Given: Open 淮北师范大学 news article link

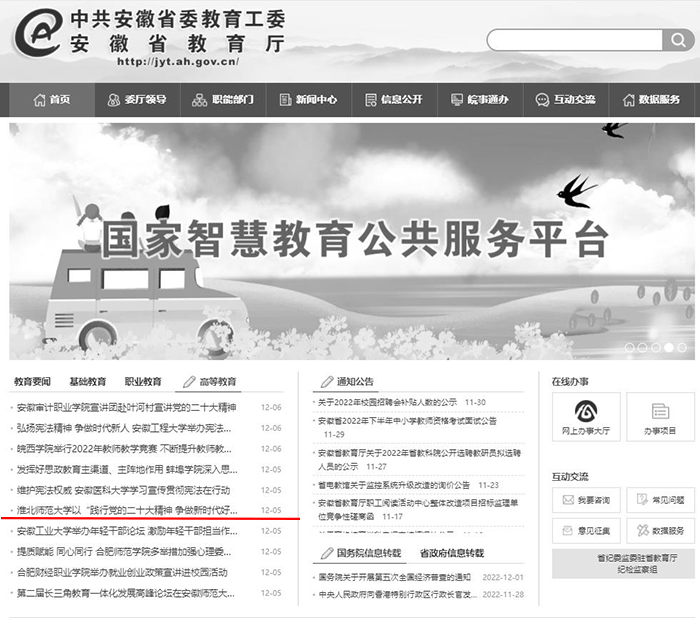Looking at the screenshot, I should pyautogui.click(x=135, y=510).
